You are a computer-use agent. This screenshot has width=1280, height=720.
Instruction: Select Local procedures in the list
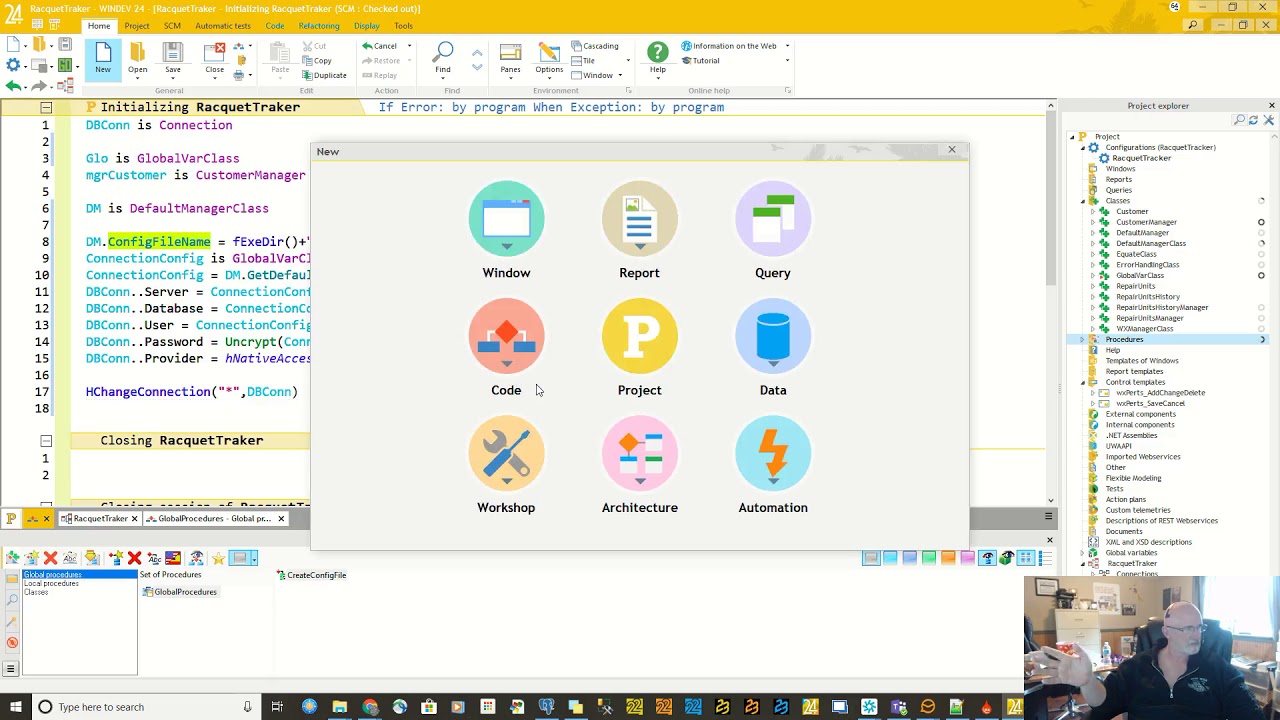coord(51,583)
